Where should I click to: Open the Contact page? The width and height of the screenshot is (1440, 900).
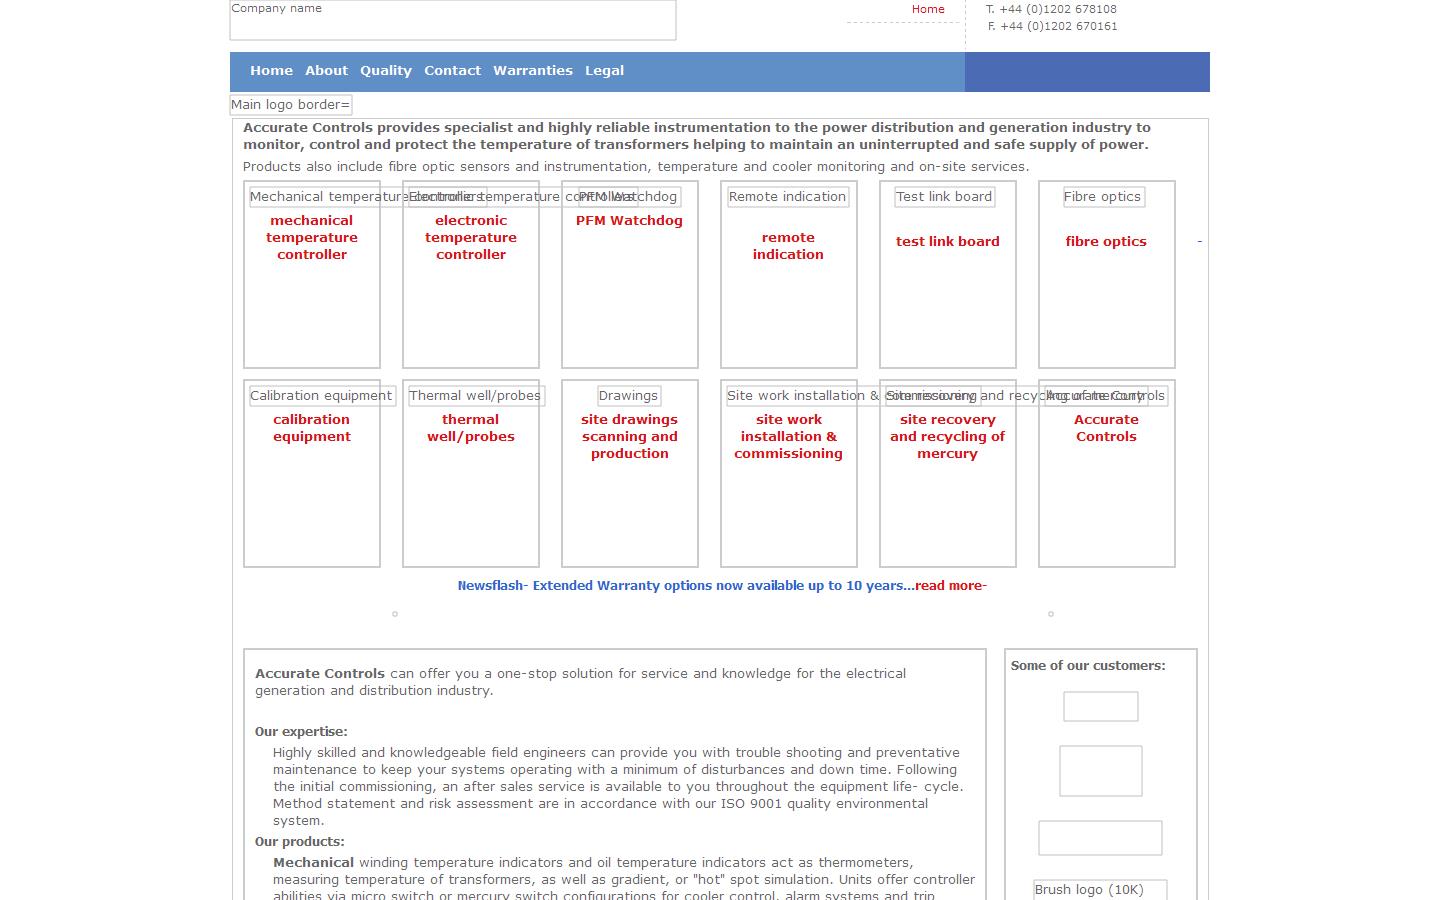pos(452,70)
